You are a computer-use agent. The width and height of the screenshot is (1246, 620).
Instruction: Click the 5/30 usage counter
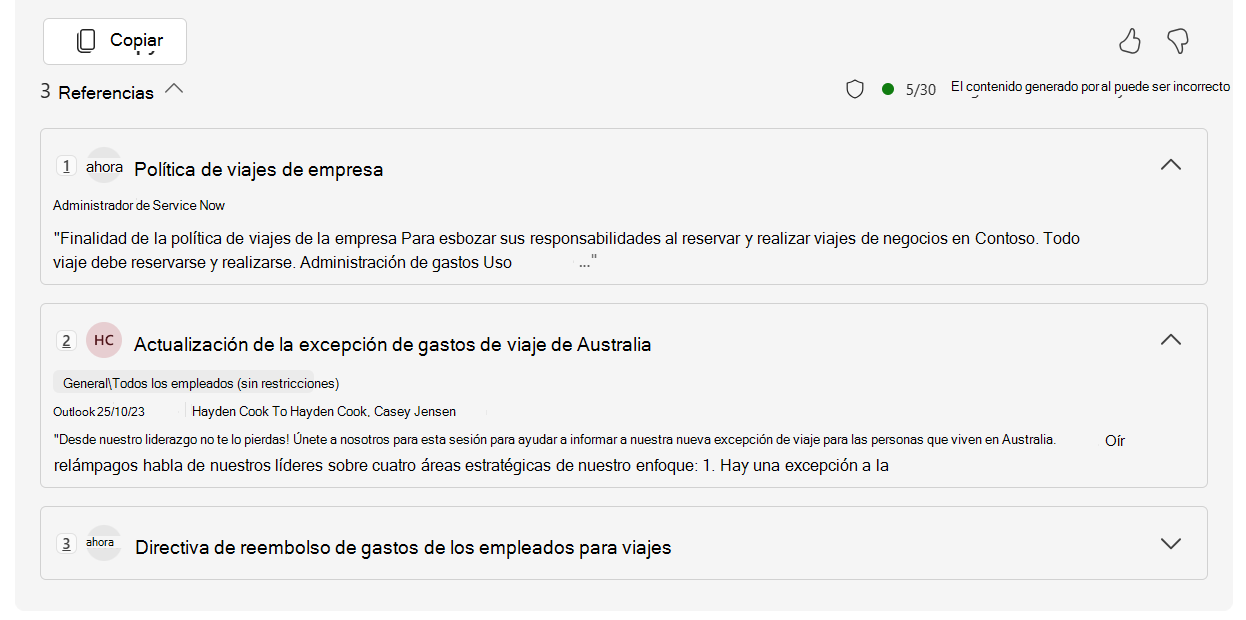click(x=921, y=89)
